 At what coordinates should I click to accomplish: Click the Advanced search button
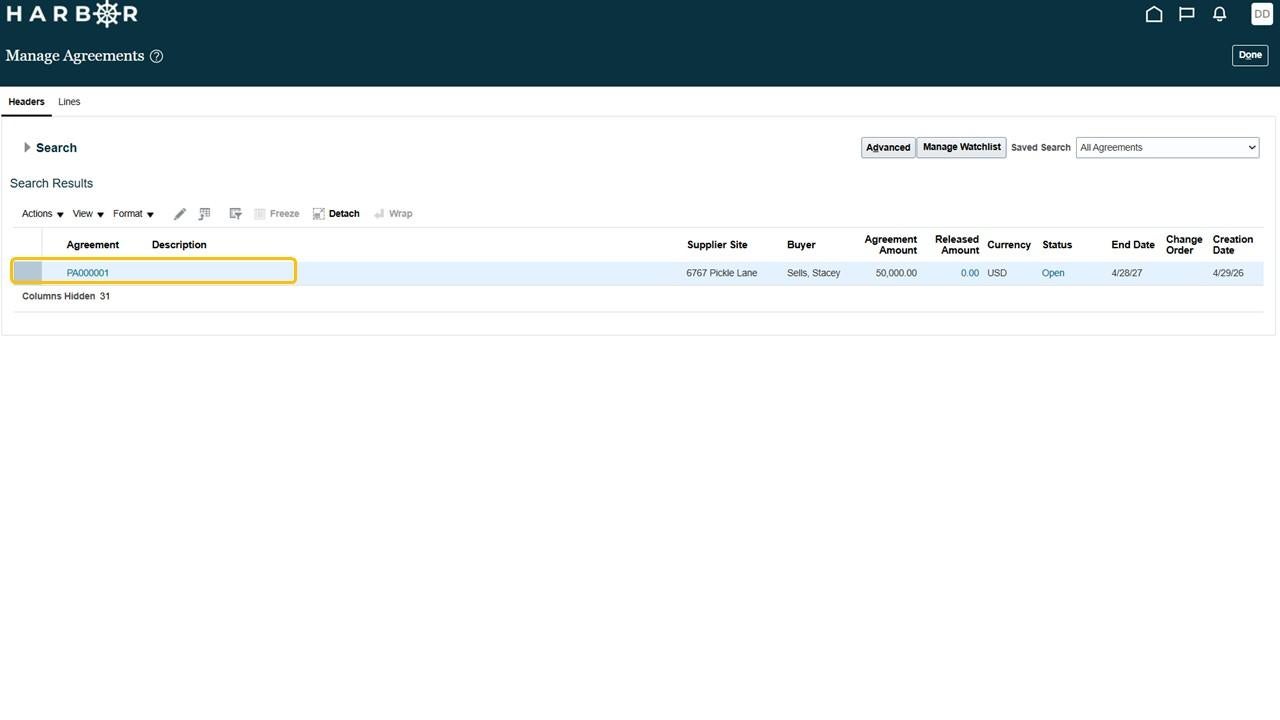[x=888, y=147]
